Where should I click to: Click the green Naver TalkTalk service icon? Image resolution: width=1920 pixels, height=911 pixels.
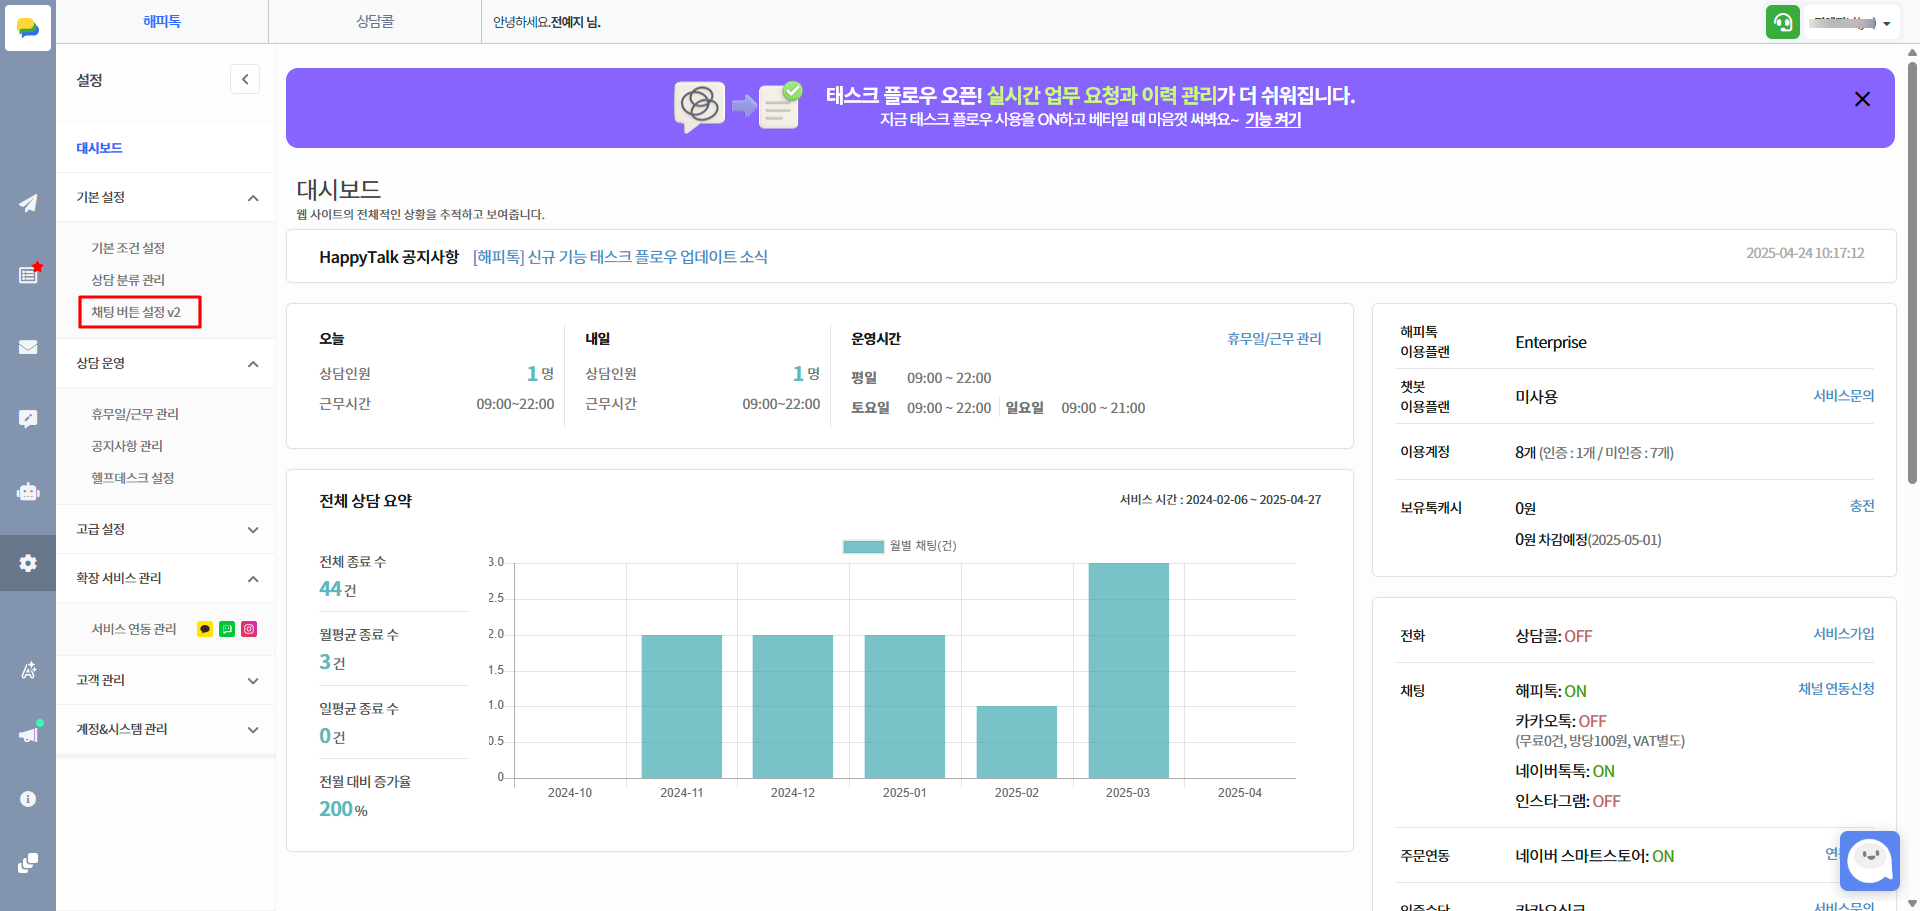[227, 629]
